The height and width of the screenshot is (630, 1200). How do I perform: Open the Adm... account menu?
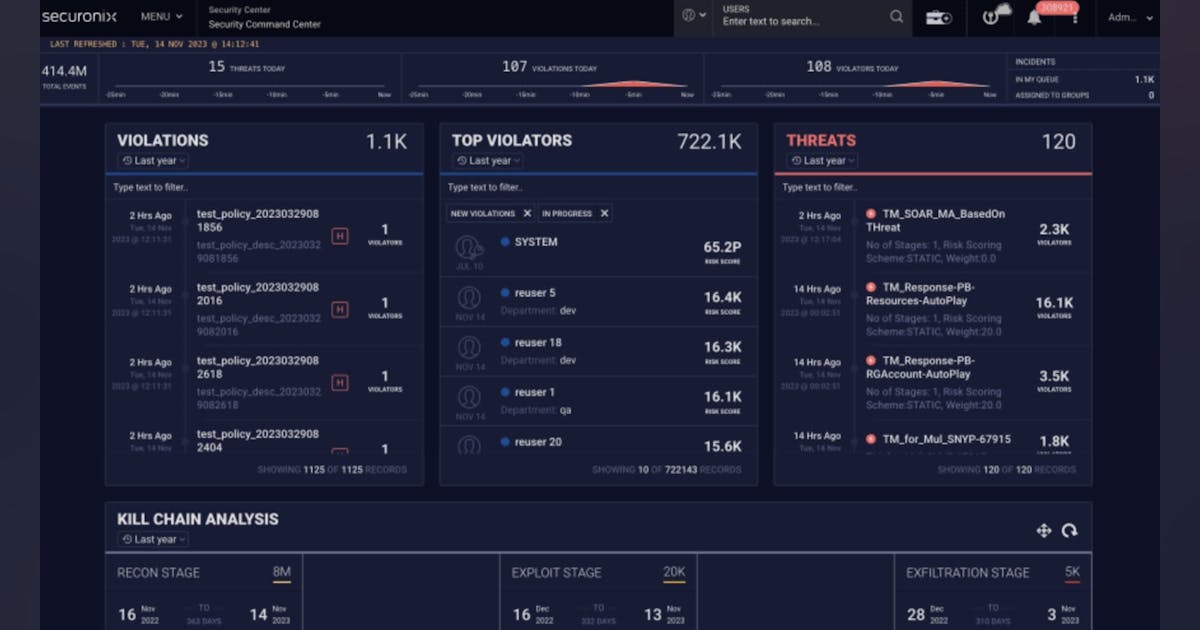[x=1130, y=18]
